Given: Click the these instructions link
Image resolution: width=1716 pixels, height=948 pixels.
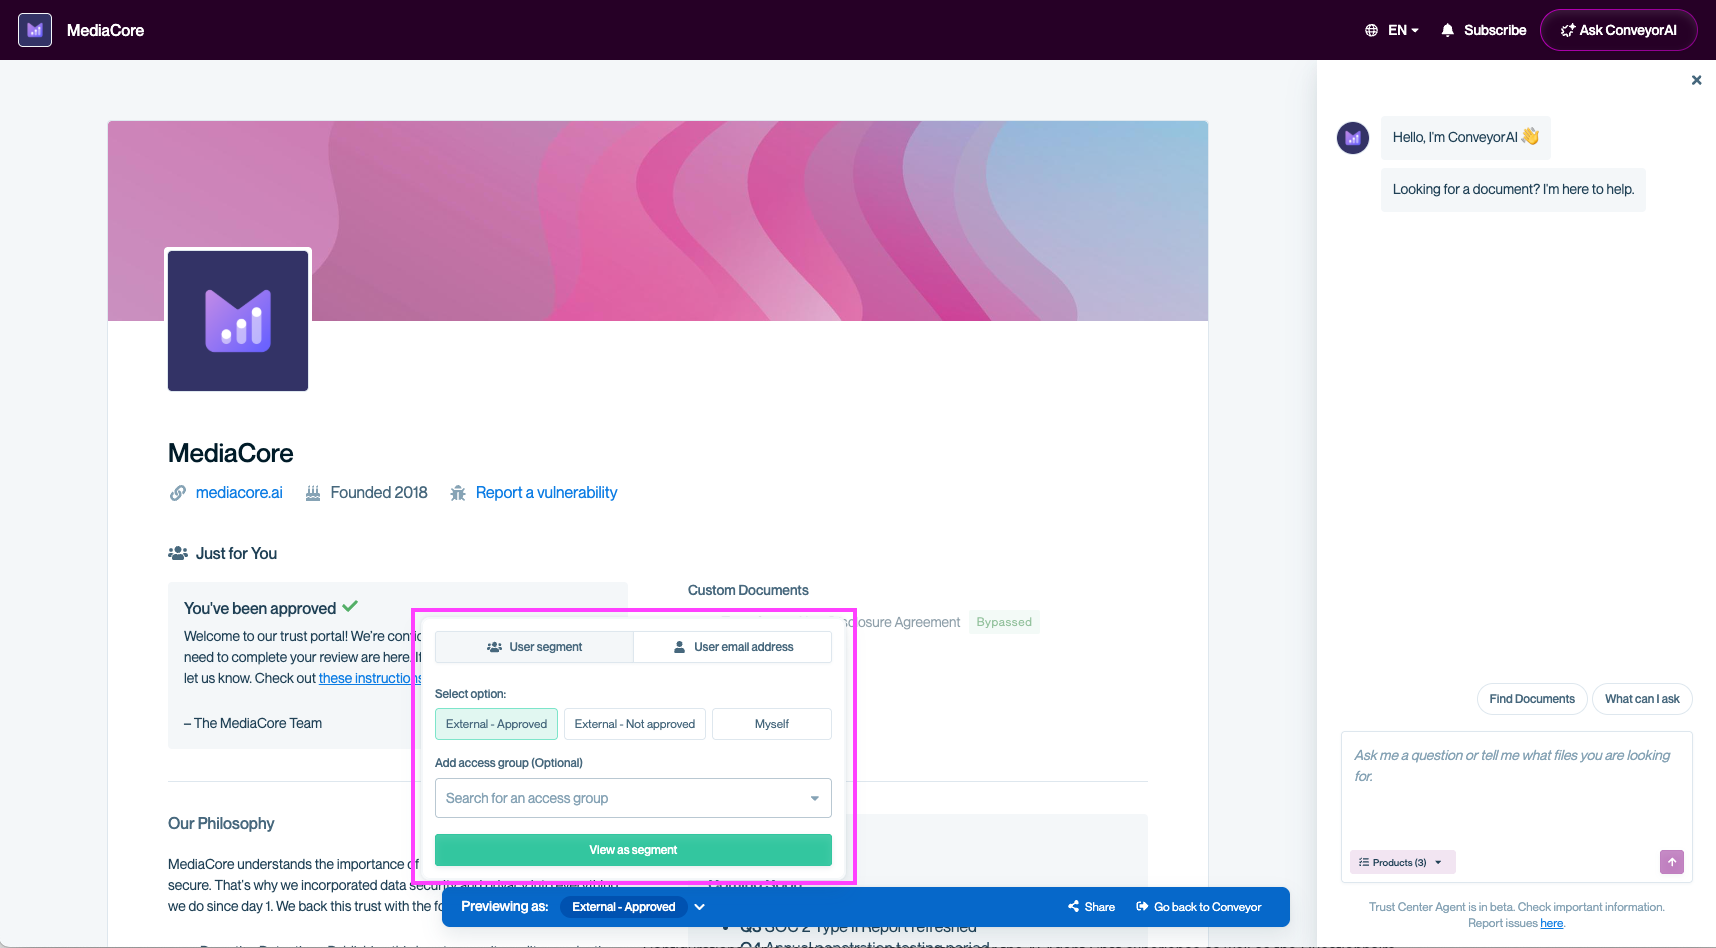Looking at the screenshot, I should [369, 678].
